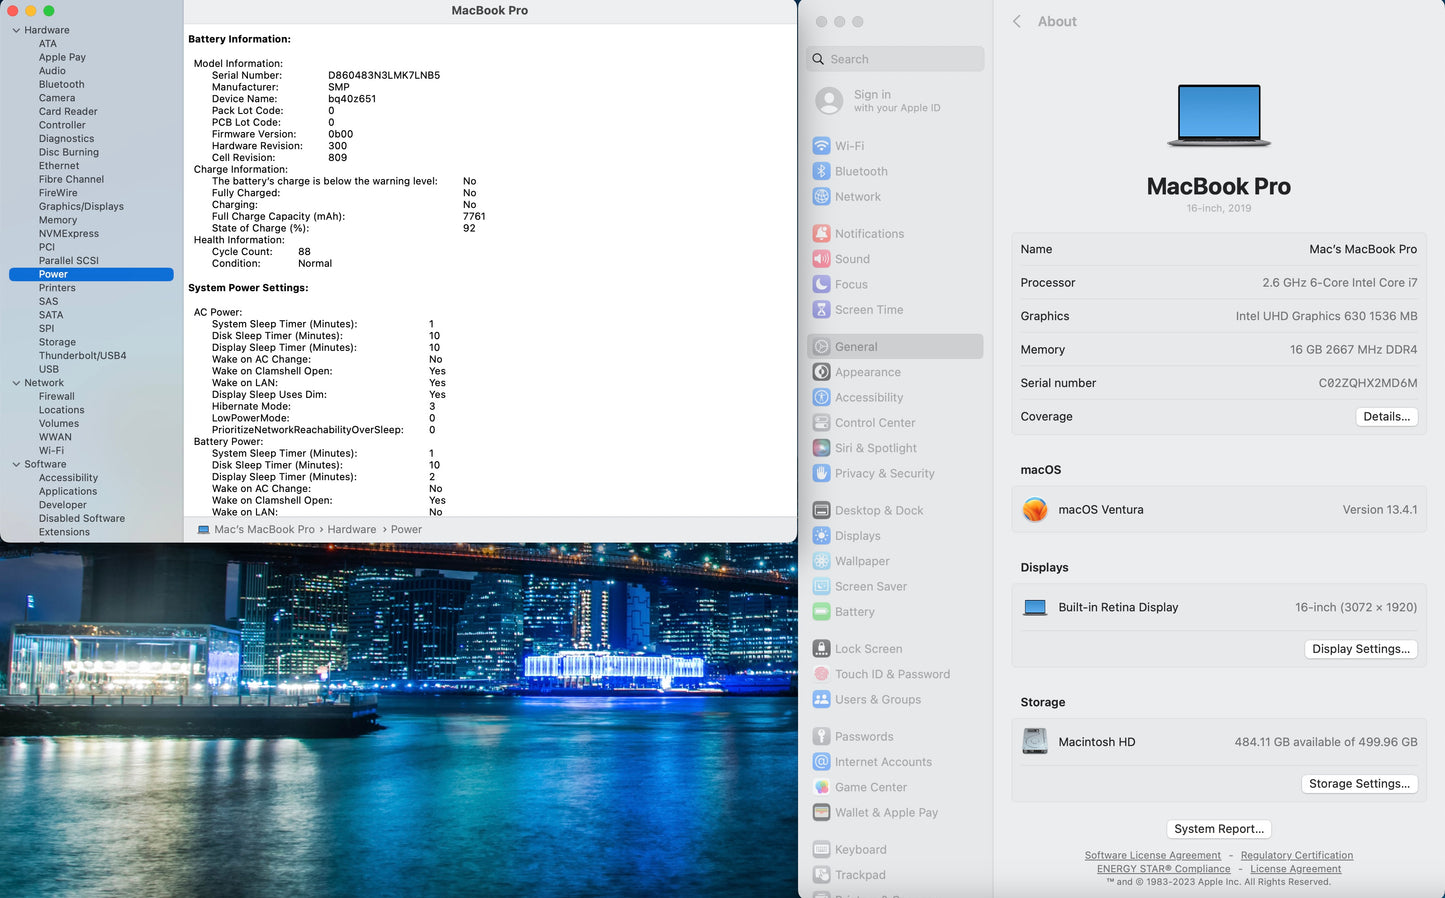Click the Battery icon in sidebar
Image resolution: width=1445 pixels, height=898 pixels.
tap(821, 612)
